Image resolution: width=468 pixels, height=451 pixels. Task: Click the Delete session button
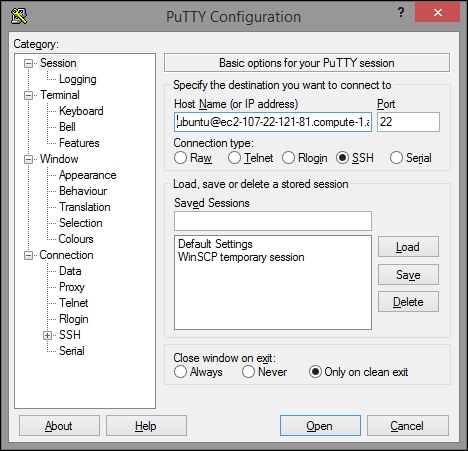coord(408,302)
